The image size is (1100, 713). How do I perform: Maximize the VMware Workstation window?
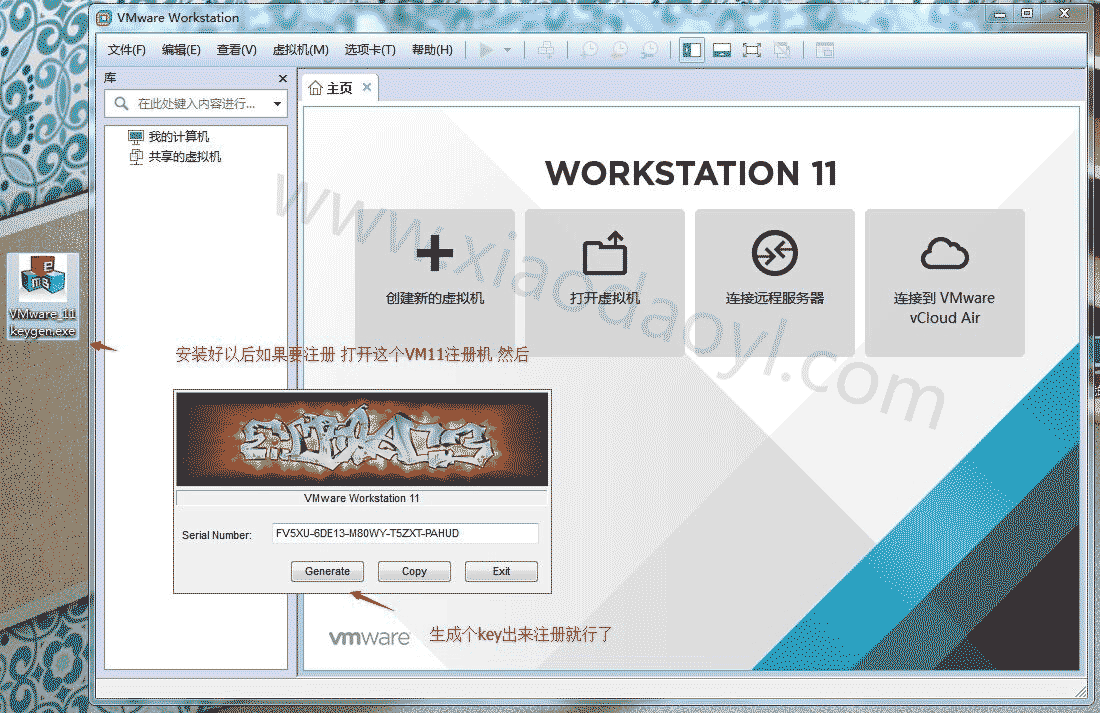point(1027,13)
